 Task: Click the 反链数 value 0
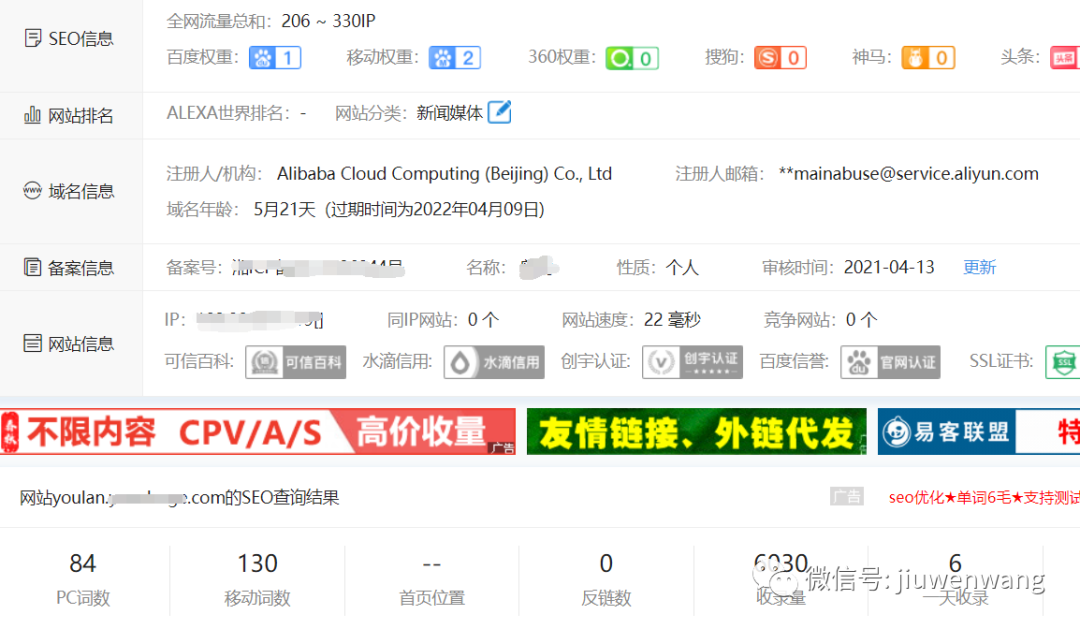[x=606, y=564]
